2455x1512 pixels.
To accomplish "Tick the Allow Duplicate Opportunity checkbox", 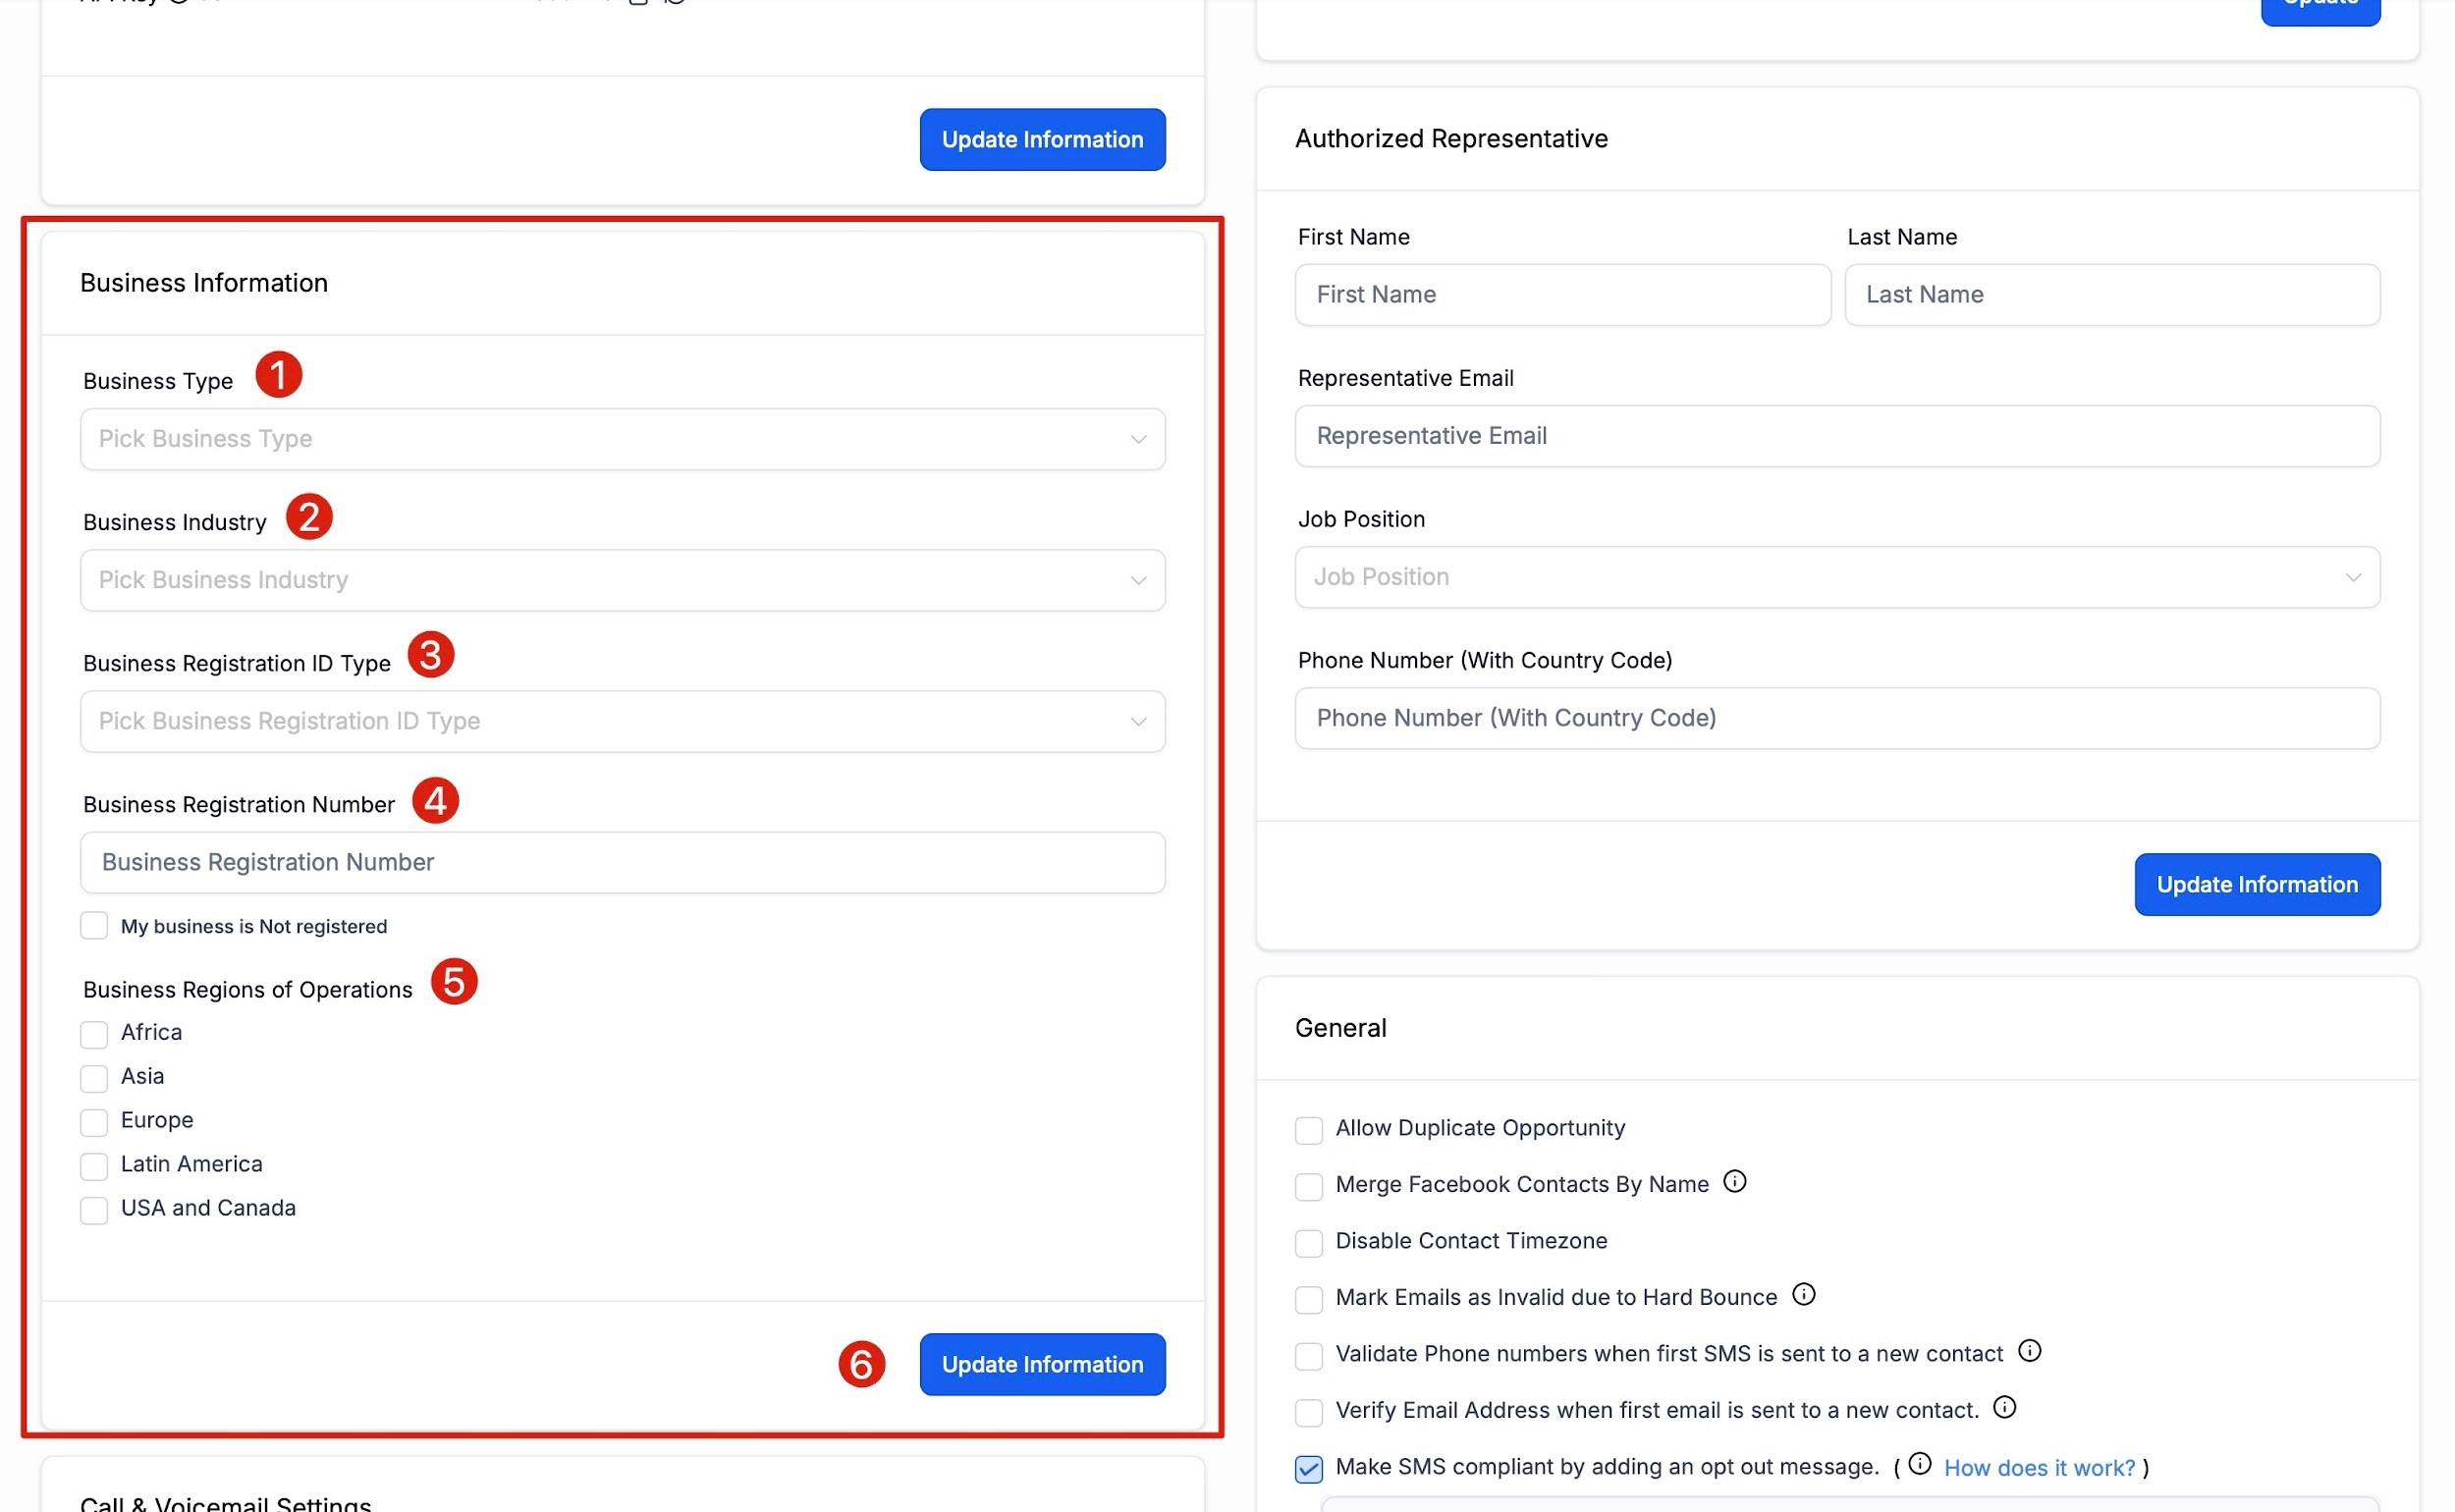I will (1309, 1130).
